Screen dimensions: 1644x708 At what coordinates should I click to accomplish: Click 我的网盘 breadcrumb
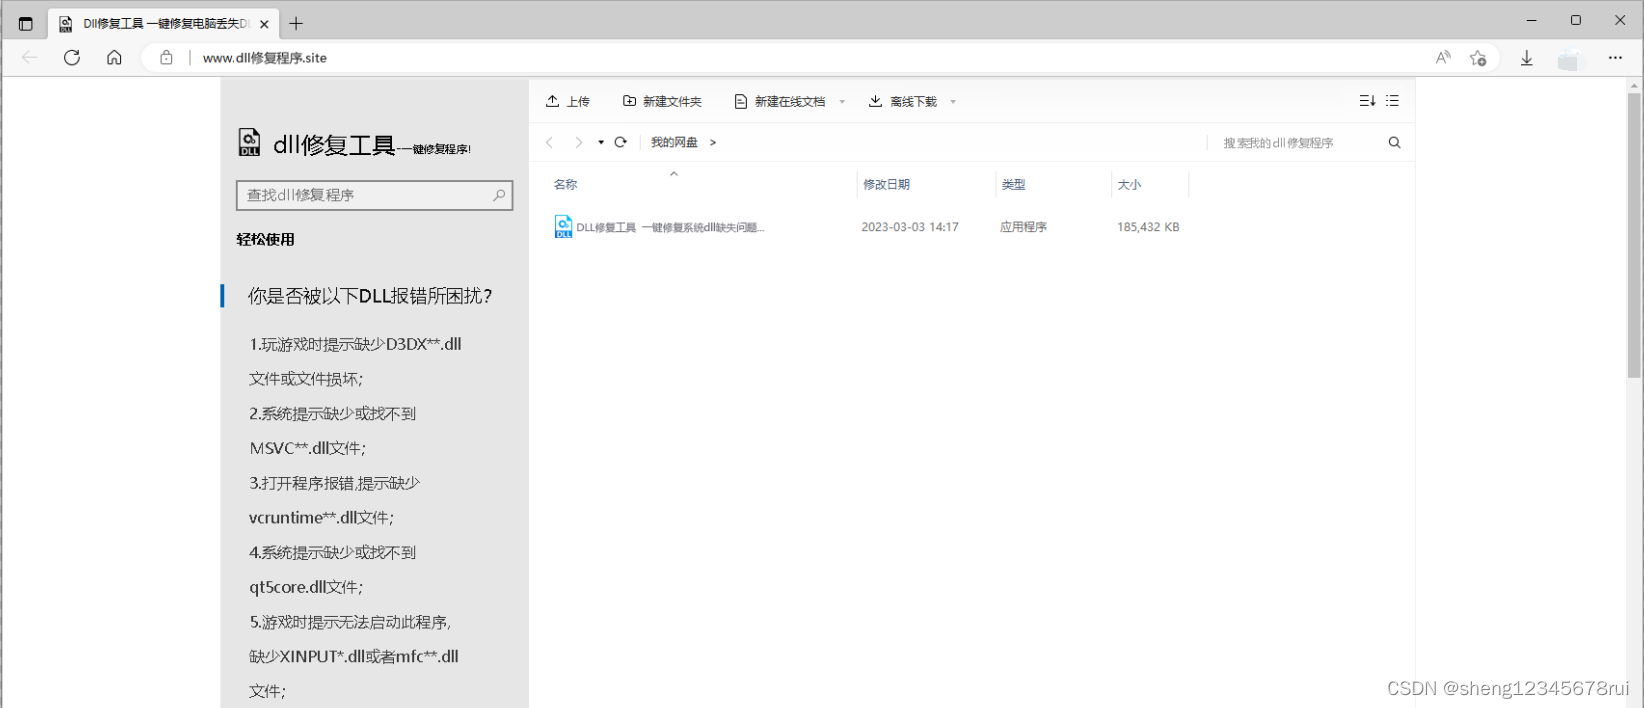[674, 143]
